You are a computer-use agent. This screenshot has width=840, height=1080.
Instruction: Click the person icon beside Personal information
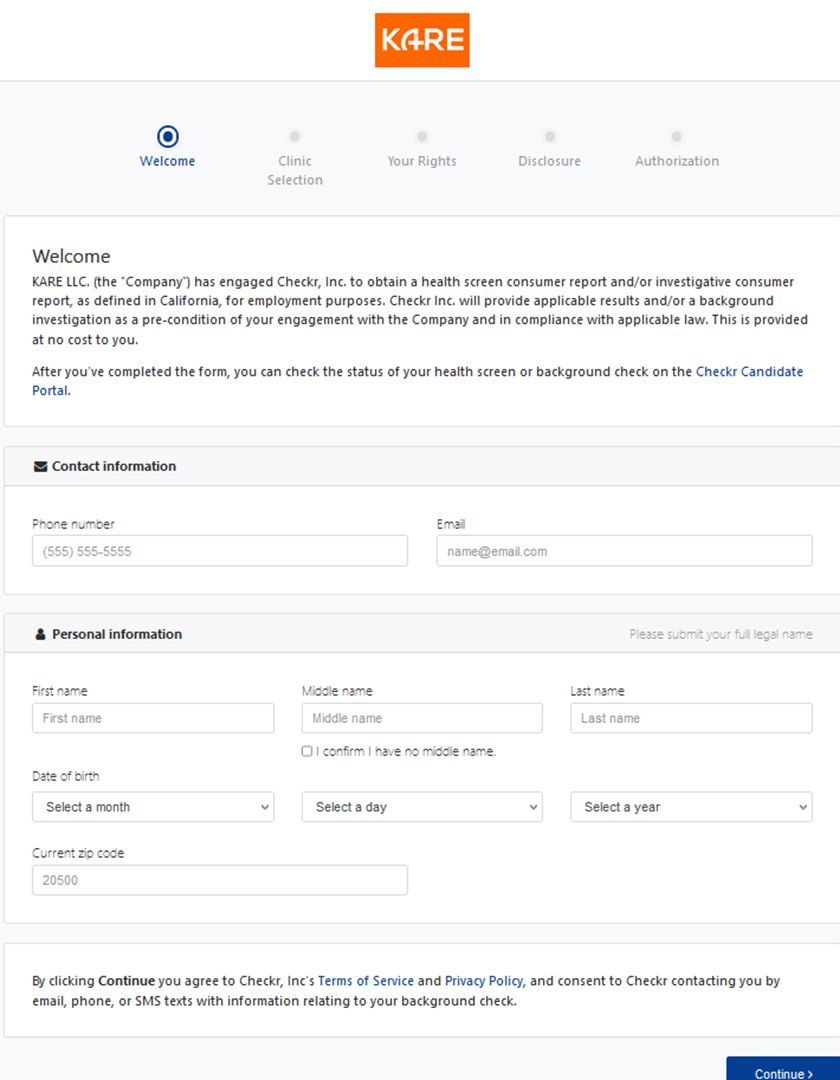pyautogui.click(x=40, y=634)
